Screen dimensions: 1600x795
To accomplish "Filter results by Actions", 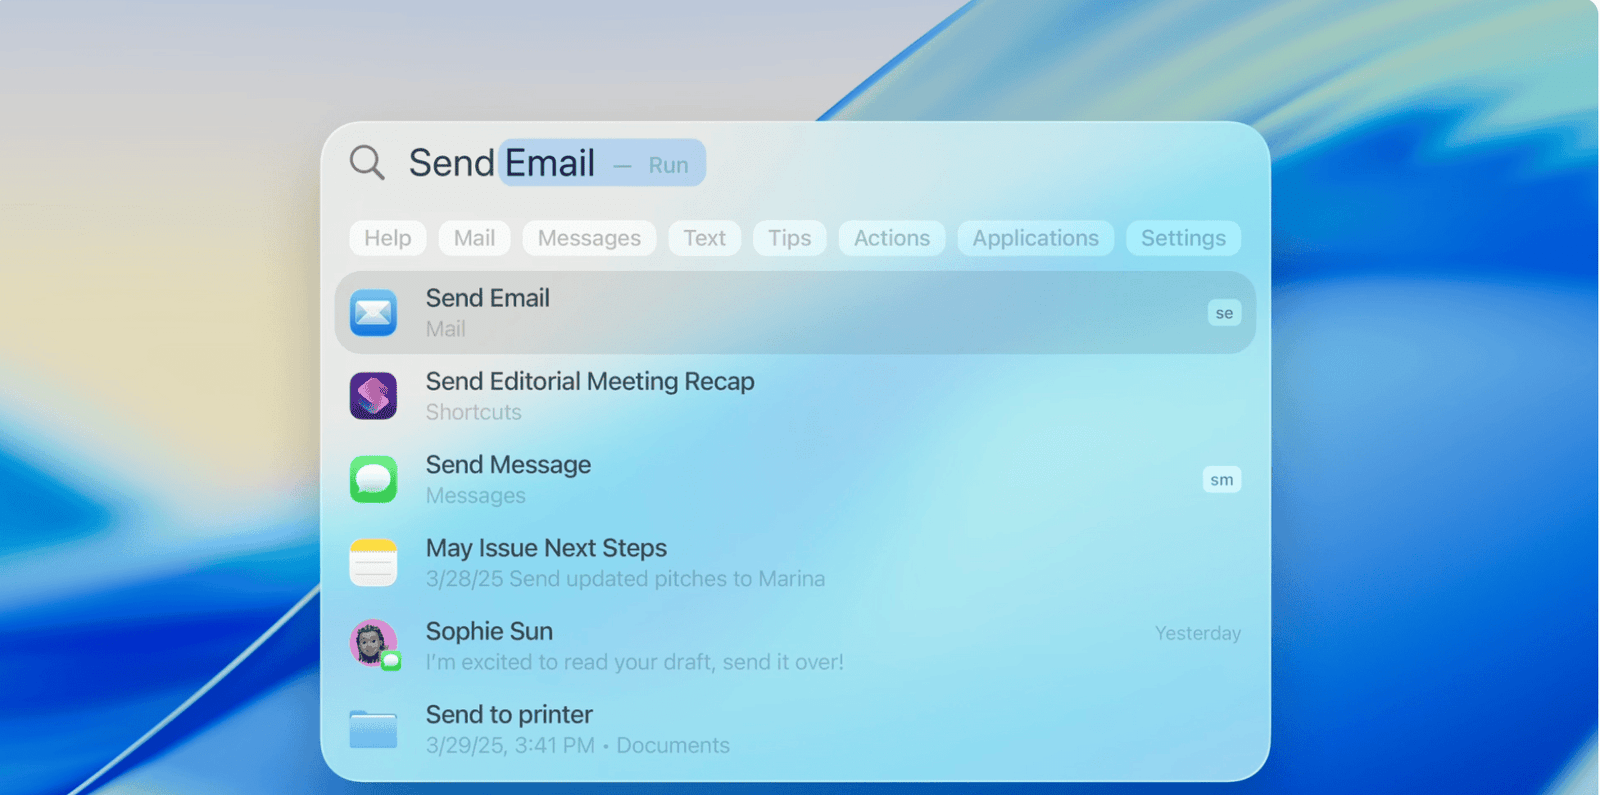I will [892, 238].
